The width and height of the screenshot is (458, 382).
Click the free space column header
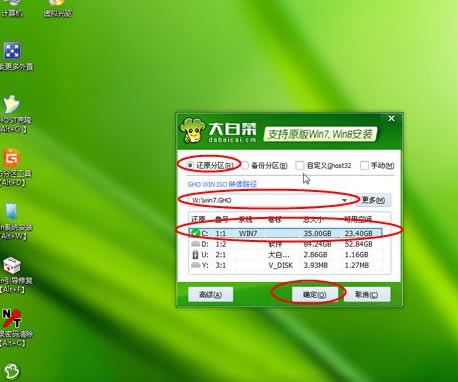[x=358, y=220]
